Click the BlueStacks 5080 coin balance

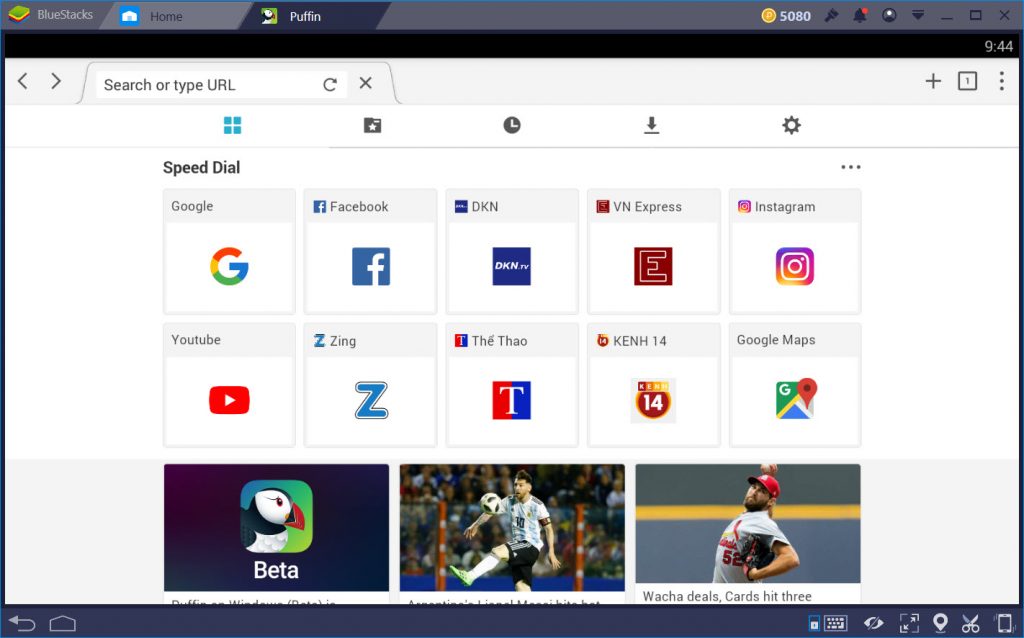786,16
